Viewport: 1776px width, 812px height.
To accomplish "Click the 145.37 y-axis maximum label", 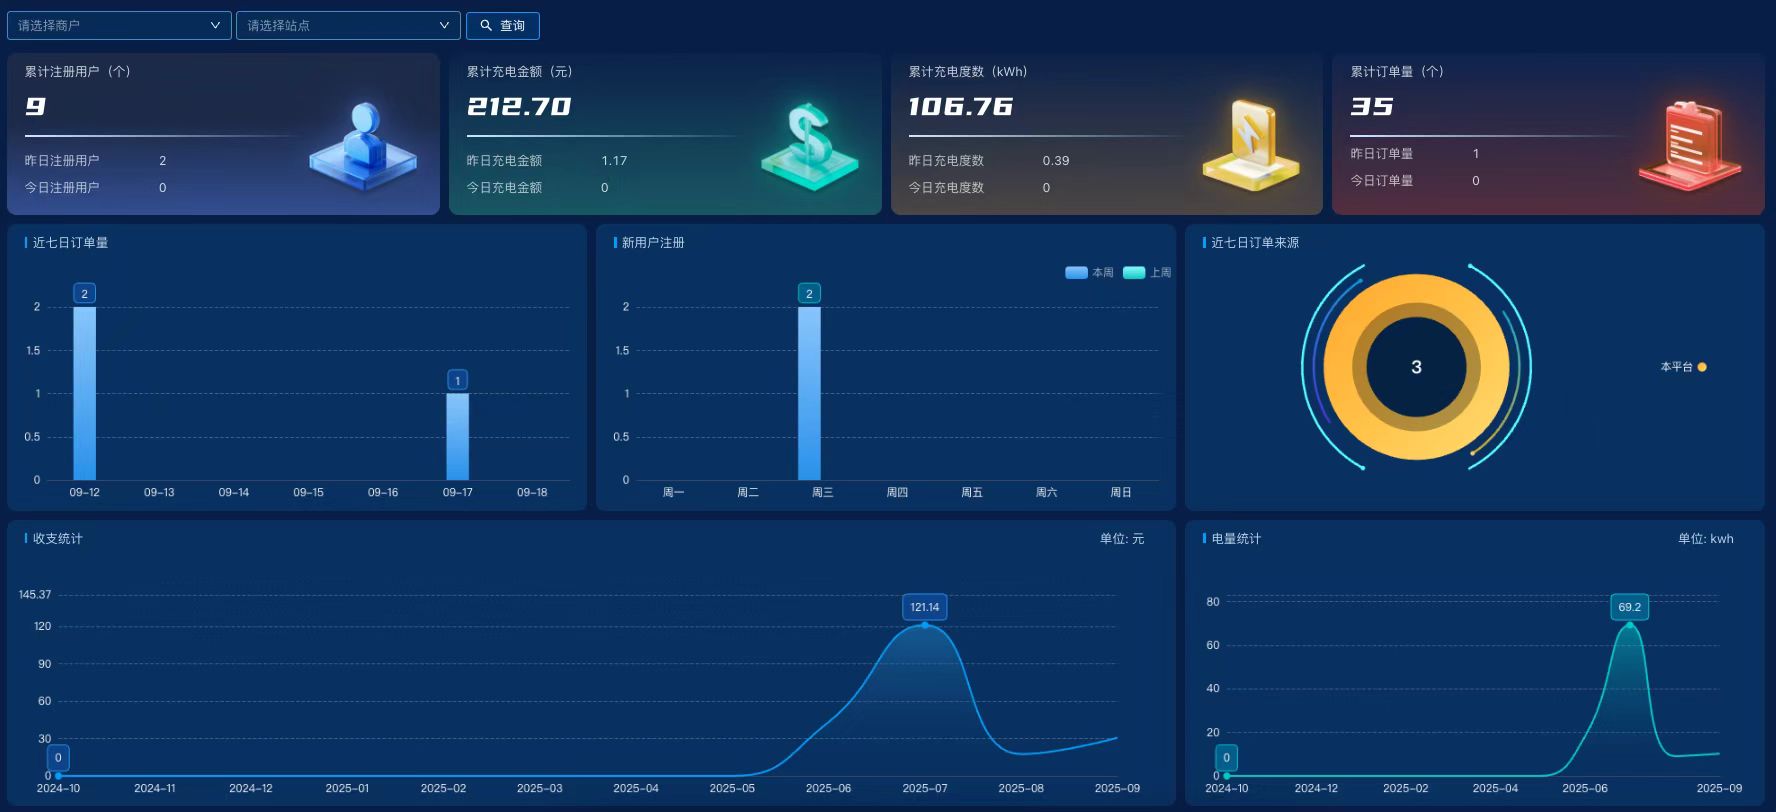I will [x=35, y=595].
